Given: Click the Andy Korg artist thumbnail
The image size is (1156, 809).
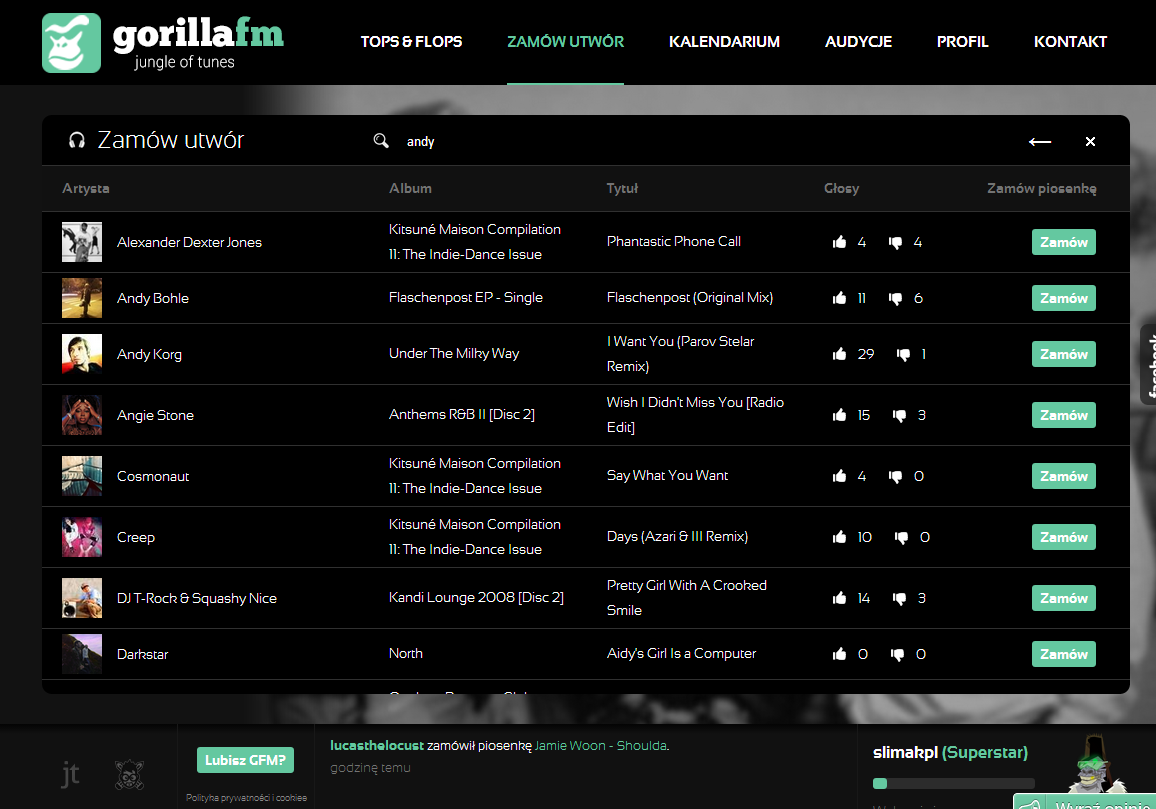Looking at the screenshot, I should click(x=82, y=354).
